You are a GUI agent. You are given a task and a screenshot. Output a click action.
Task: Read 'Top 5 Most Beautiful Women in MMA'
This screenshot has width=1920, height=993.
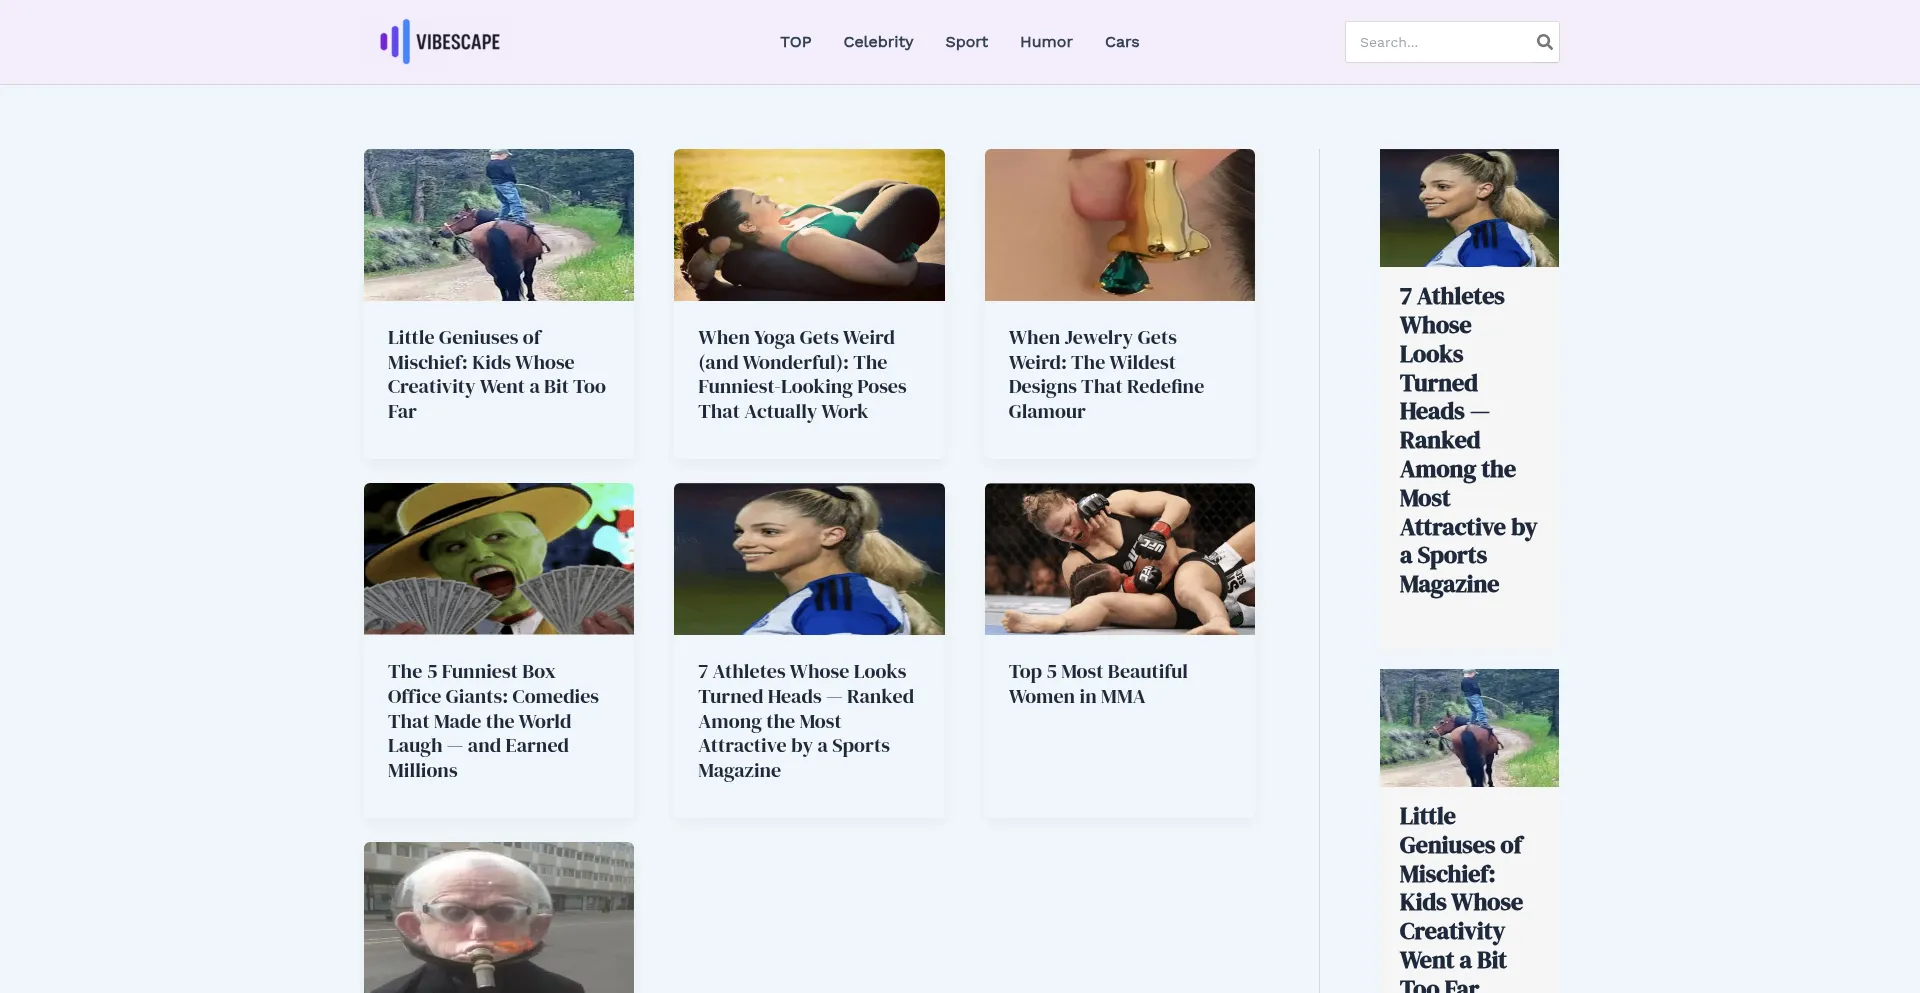pos(1098,684)
